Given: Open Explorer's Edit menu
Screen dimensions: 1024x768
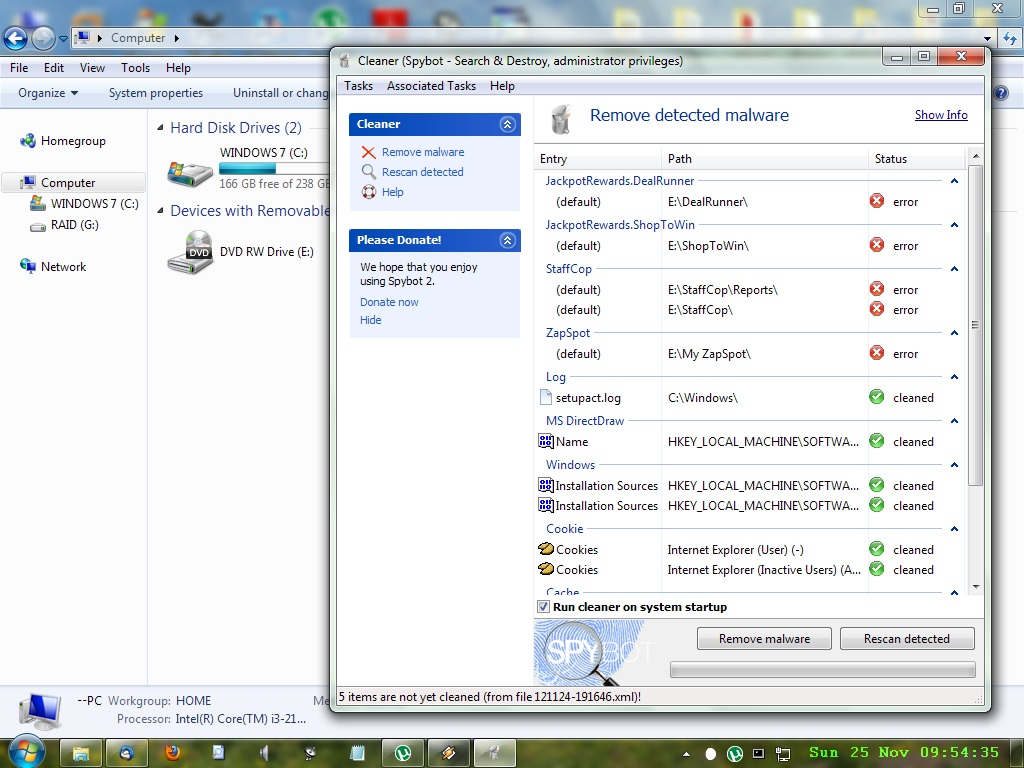Looking at the screenshot, I should [x=54, y=68].
